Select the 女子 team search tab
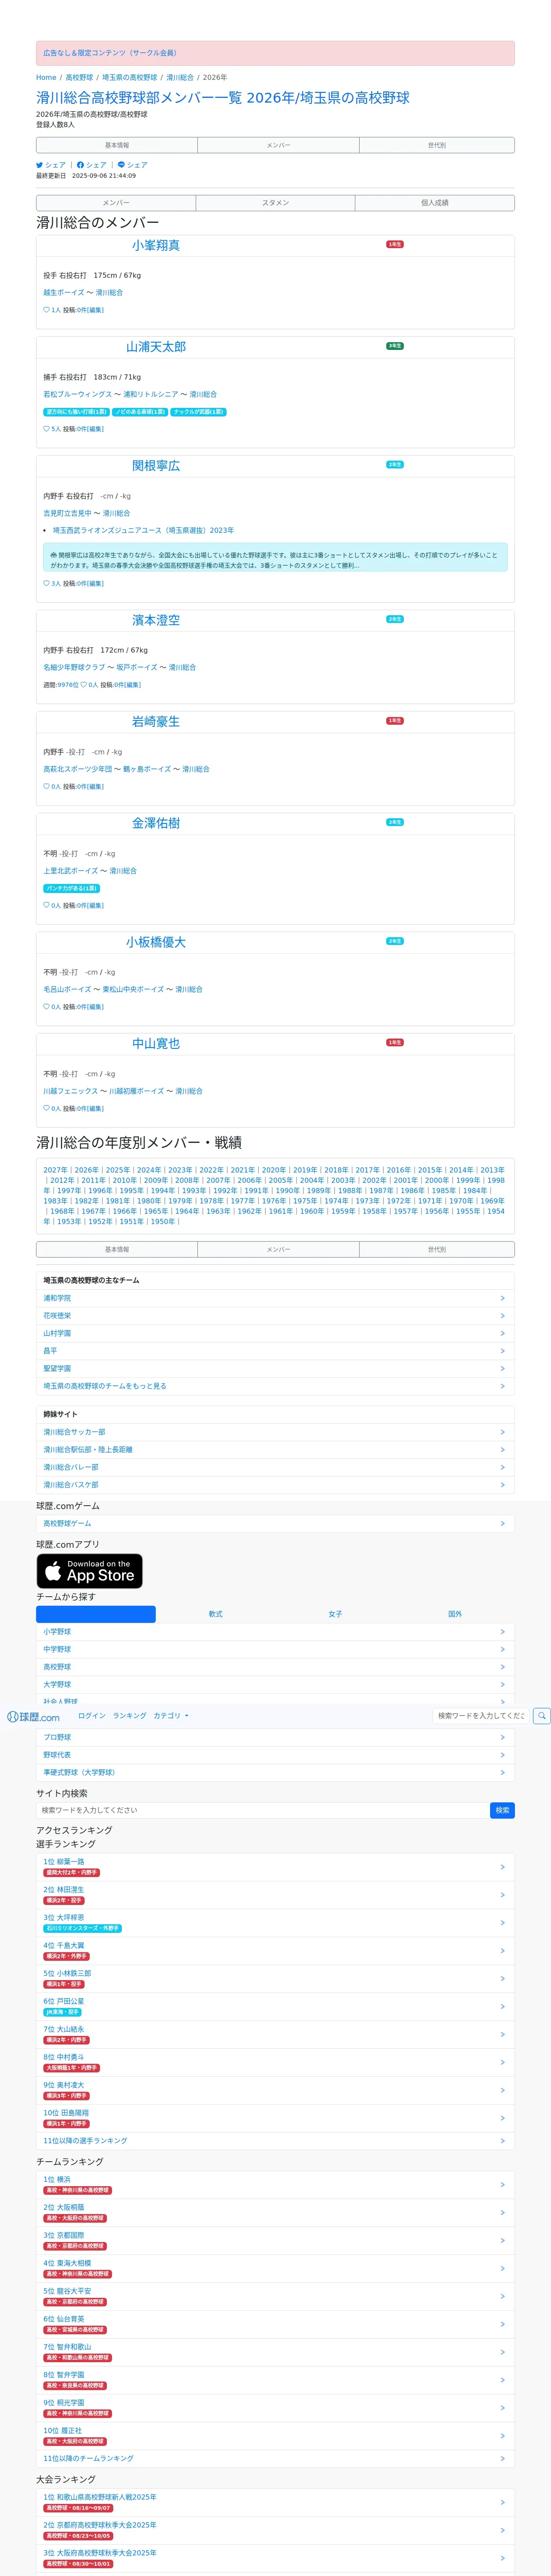551x2576 pixels. pyautogui.click(x=335, y=1614)
